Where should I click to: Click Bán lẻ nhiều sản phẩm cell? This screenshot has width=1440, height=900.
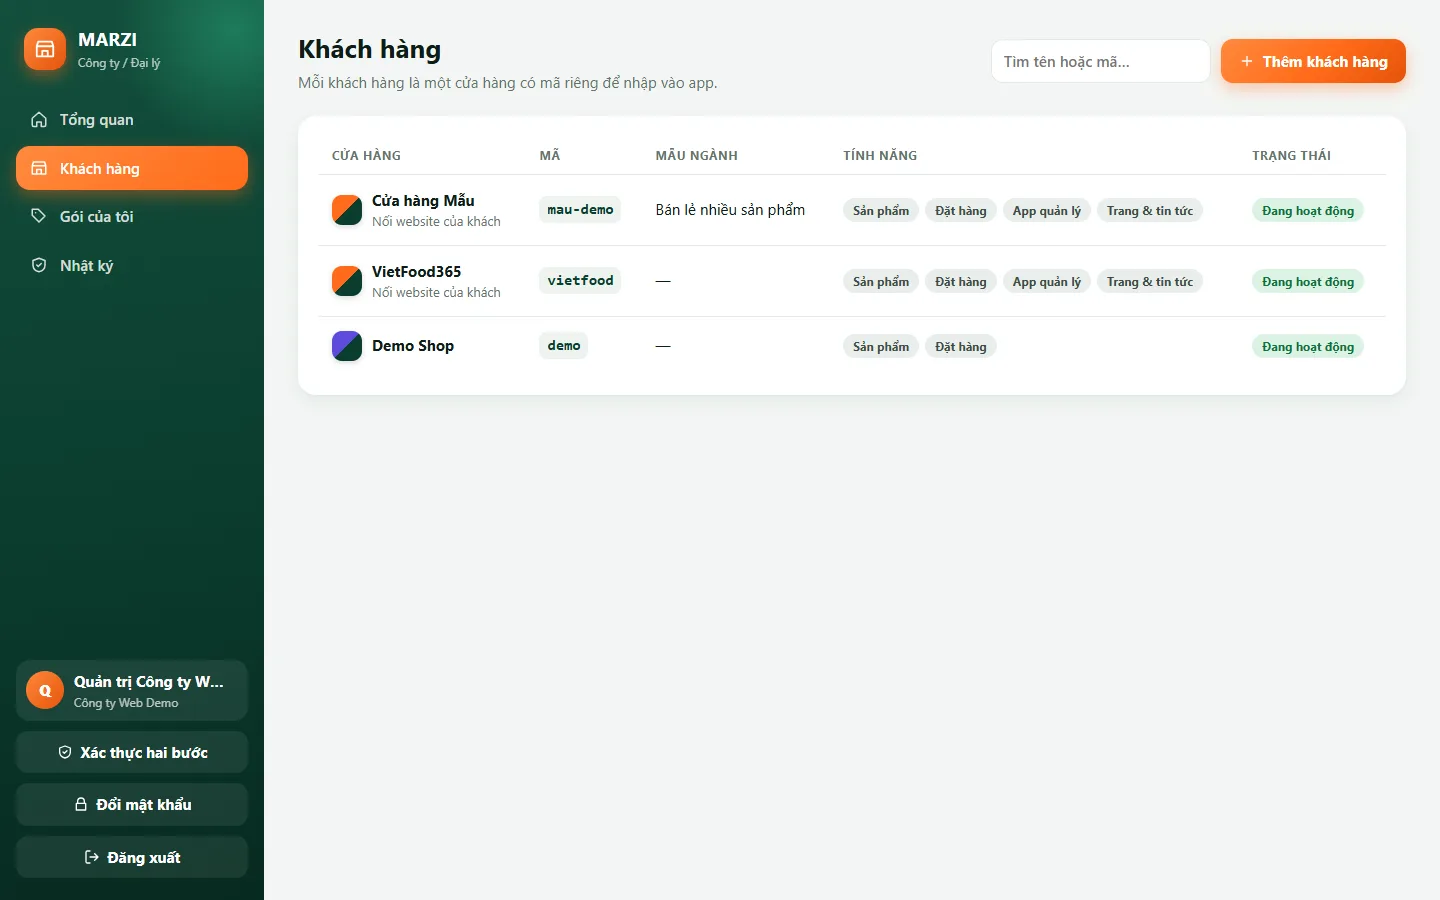730,210
